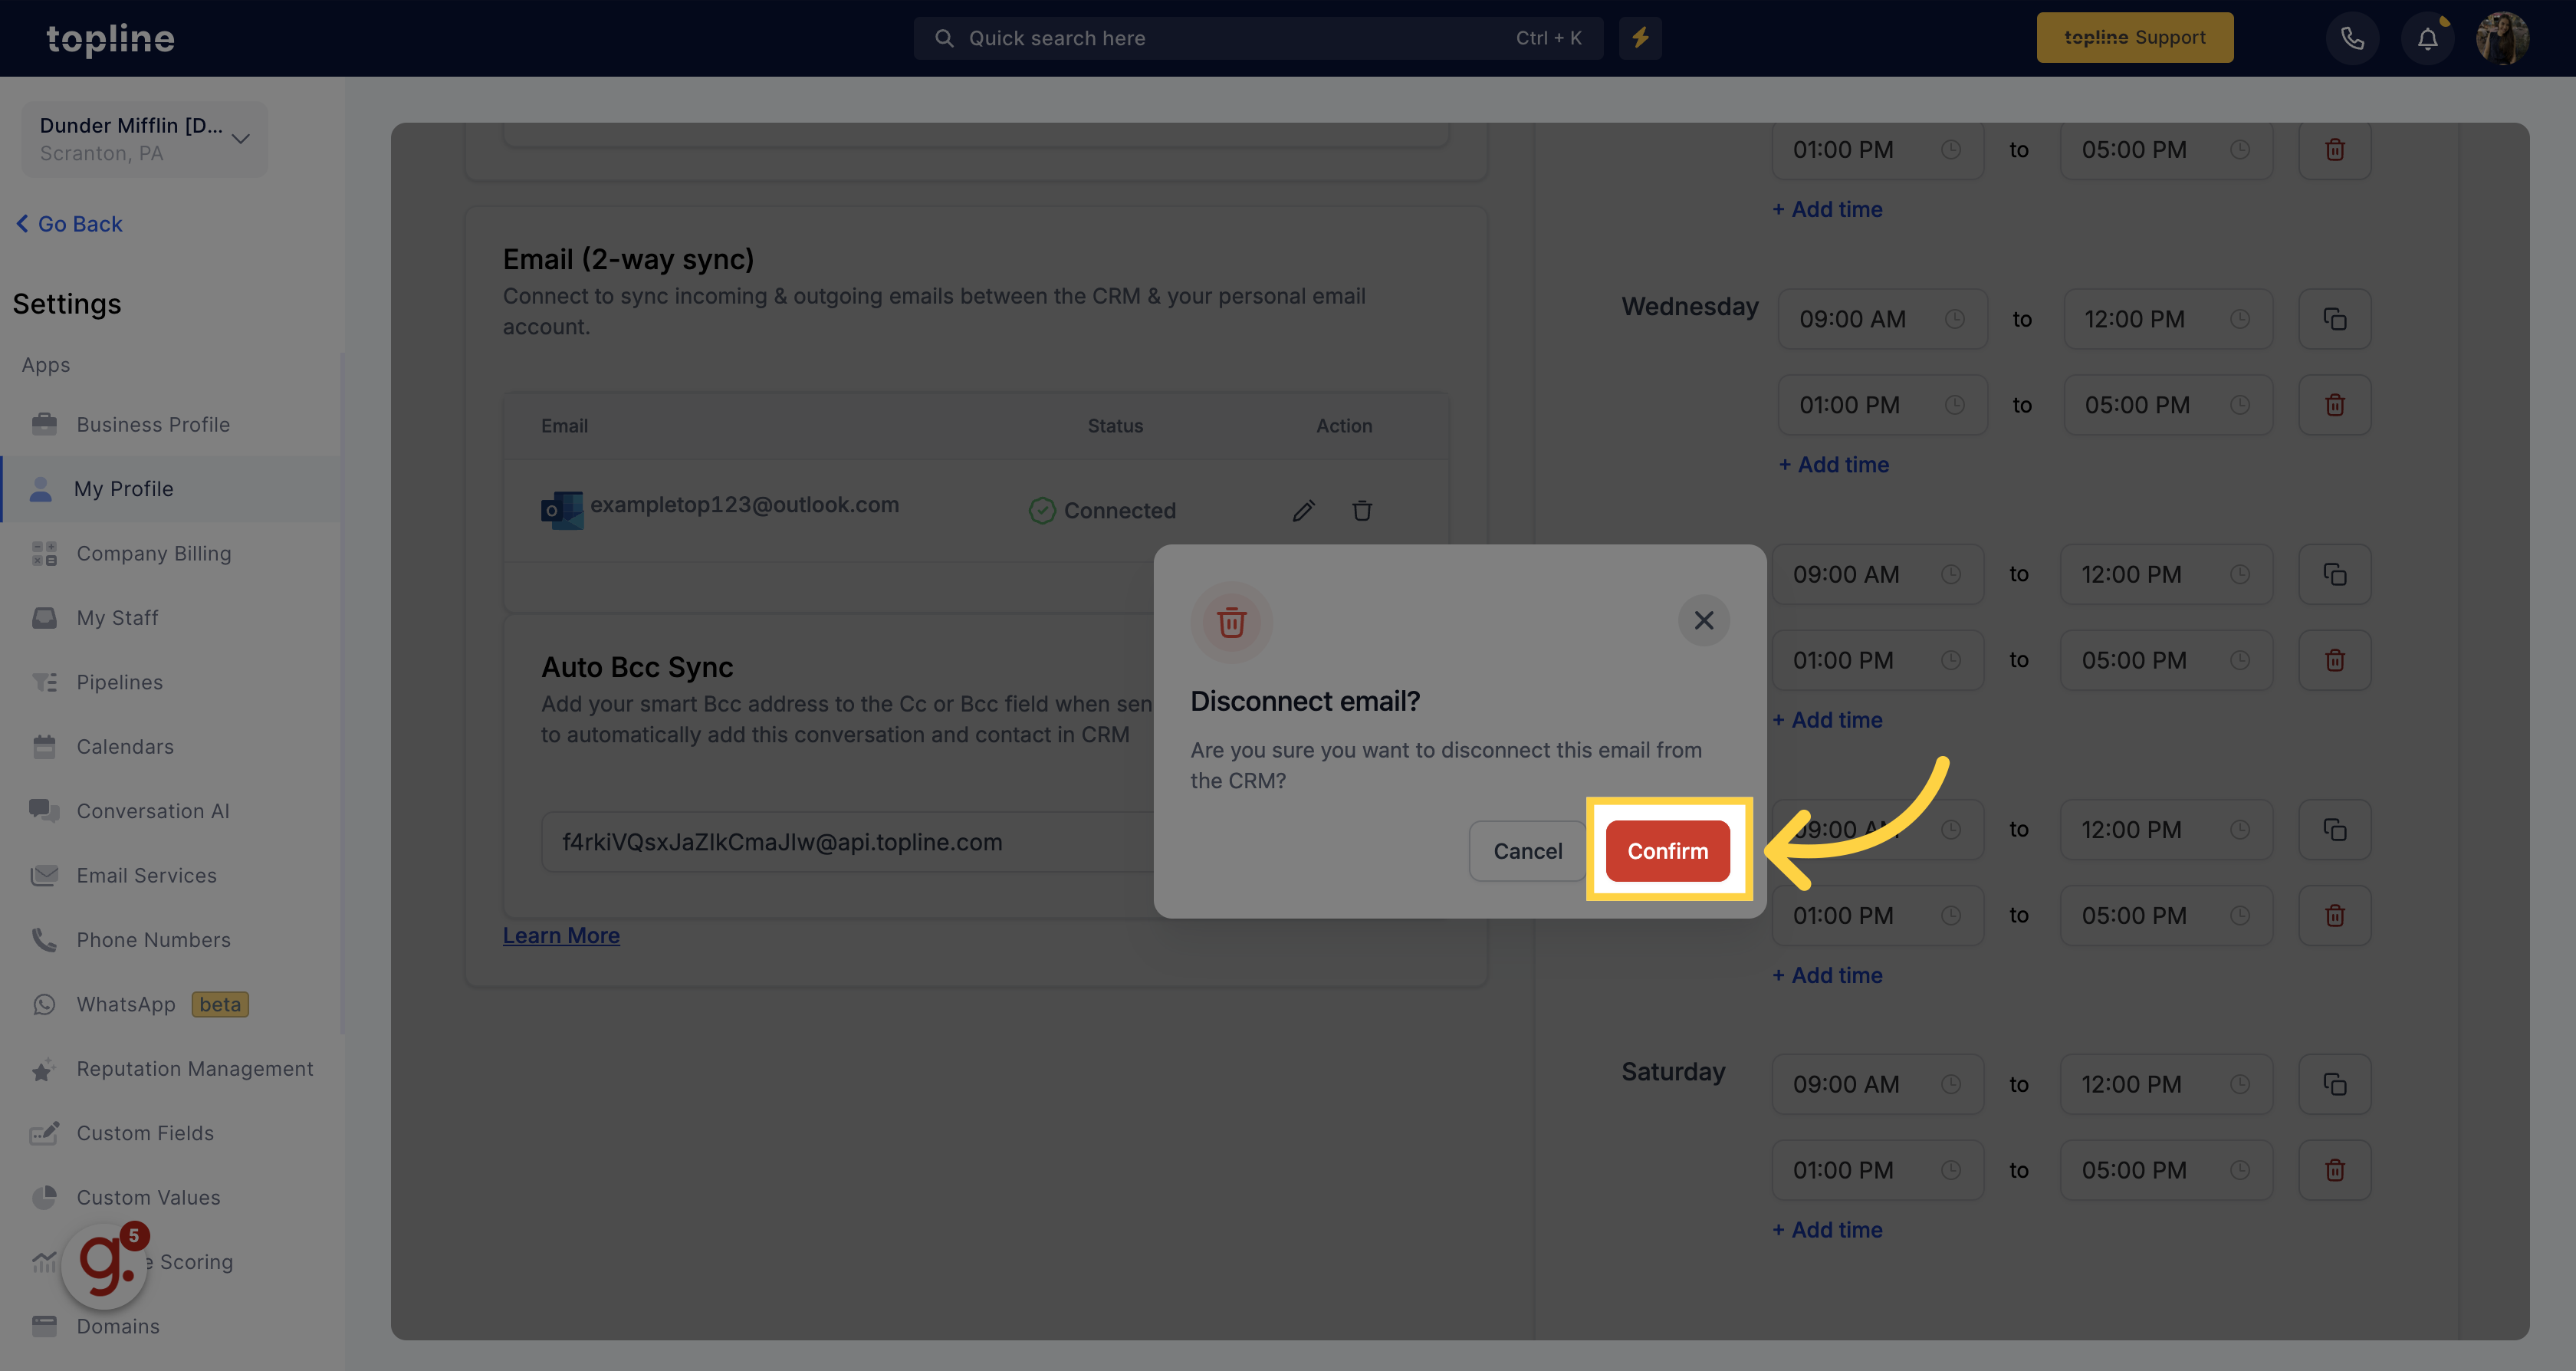Click the Confirm button to disconnect email

tap(1666, 850)
